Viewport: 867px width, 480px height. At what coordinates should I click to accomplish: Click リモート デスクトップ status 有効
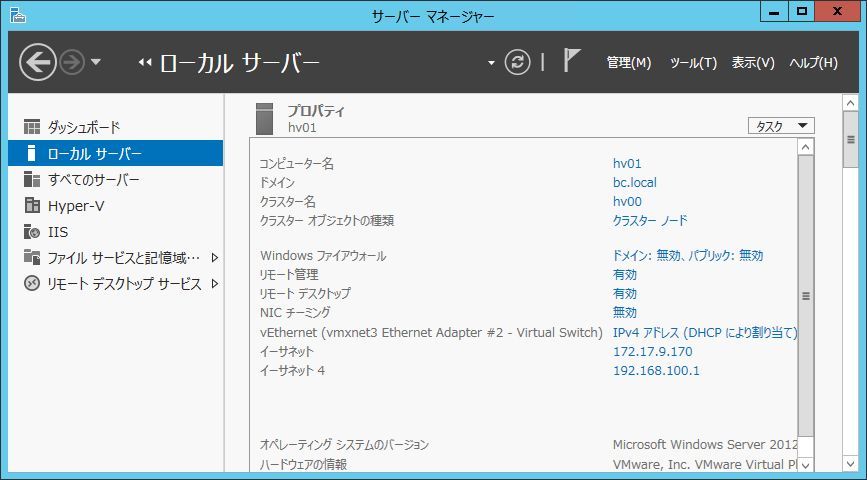[625, 293]
